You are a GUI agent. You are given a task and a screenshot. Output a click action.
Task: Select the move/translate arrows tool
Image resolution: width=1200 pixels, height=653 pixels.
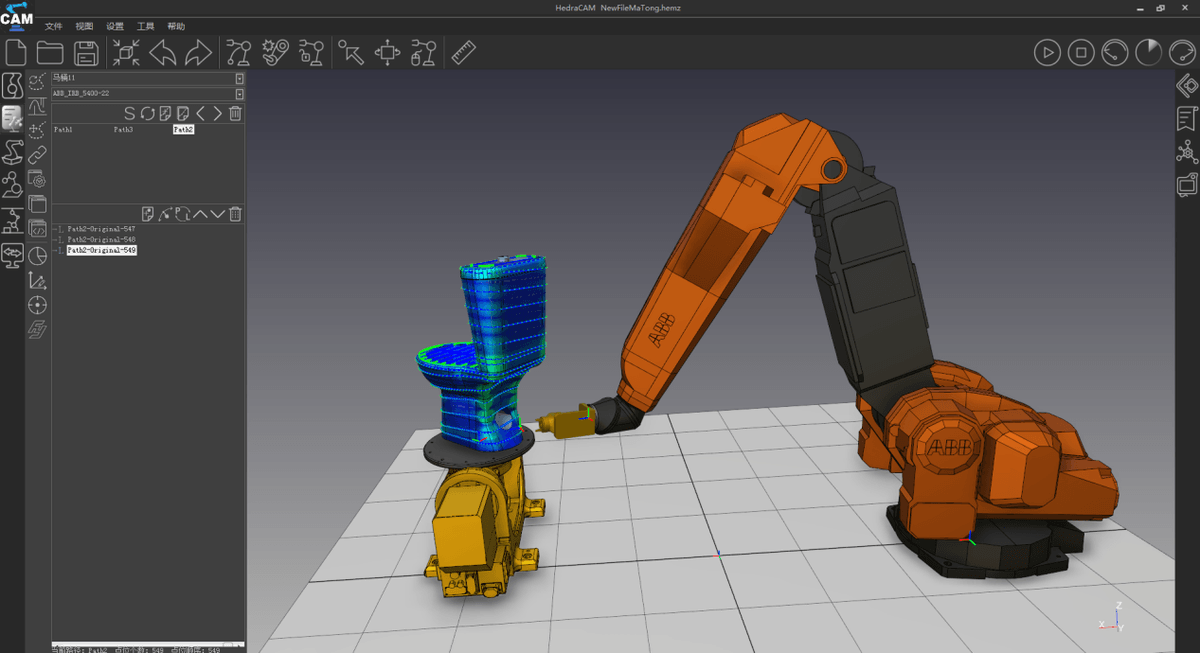click(x=387, y=52)
